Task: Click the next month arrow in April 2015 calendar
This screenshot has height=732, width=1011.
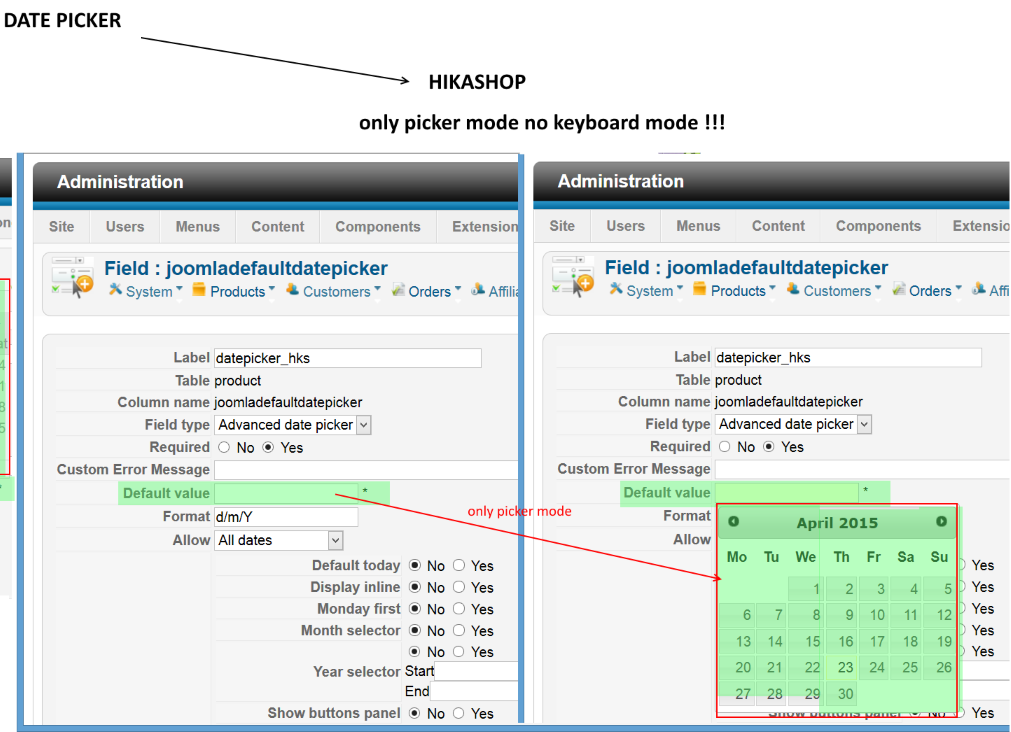Action: coord(941,521)
